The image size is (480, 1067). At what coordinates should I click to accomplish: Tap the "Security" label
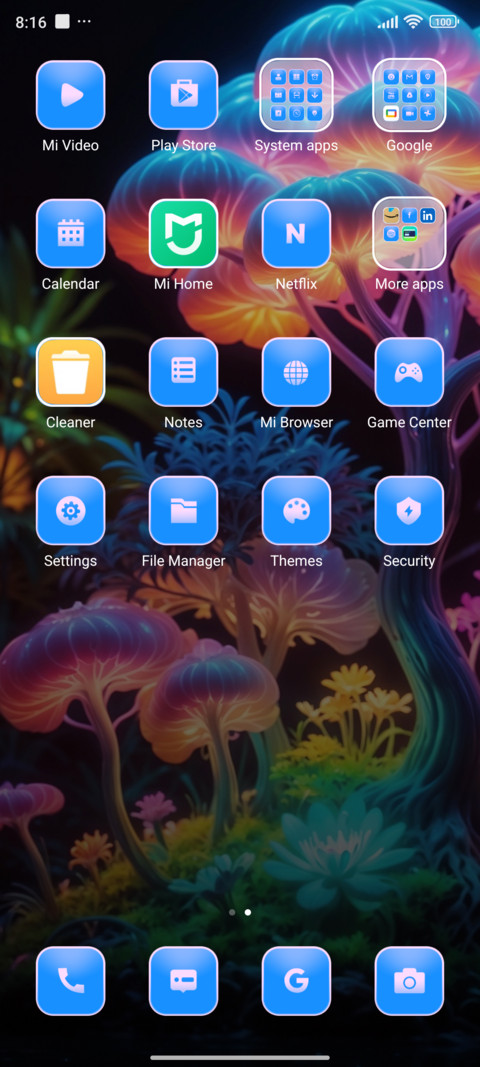(x=409, y=561)
